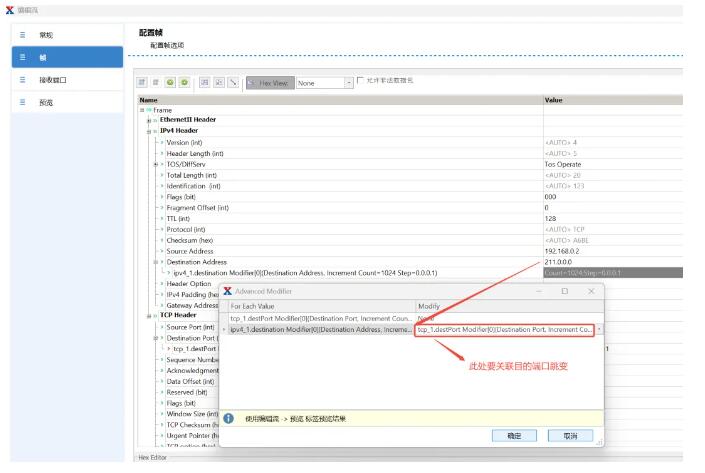Click the Hex View toggle button

tap(268, 83)
